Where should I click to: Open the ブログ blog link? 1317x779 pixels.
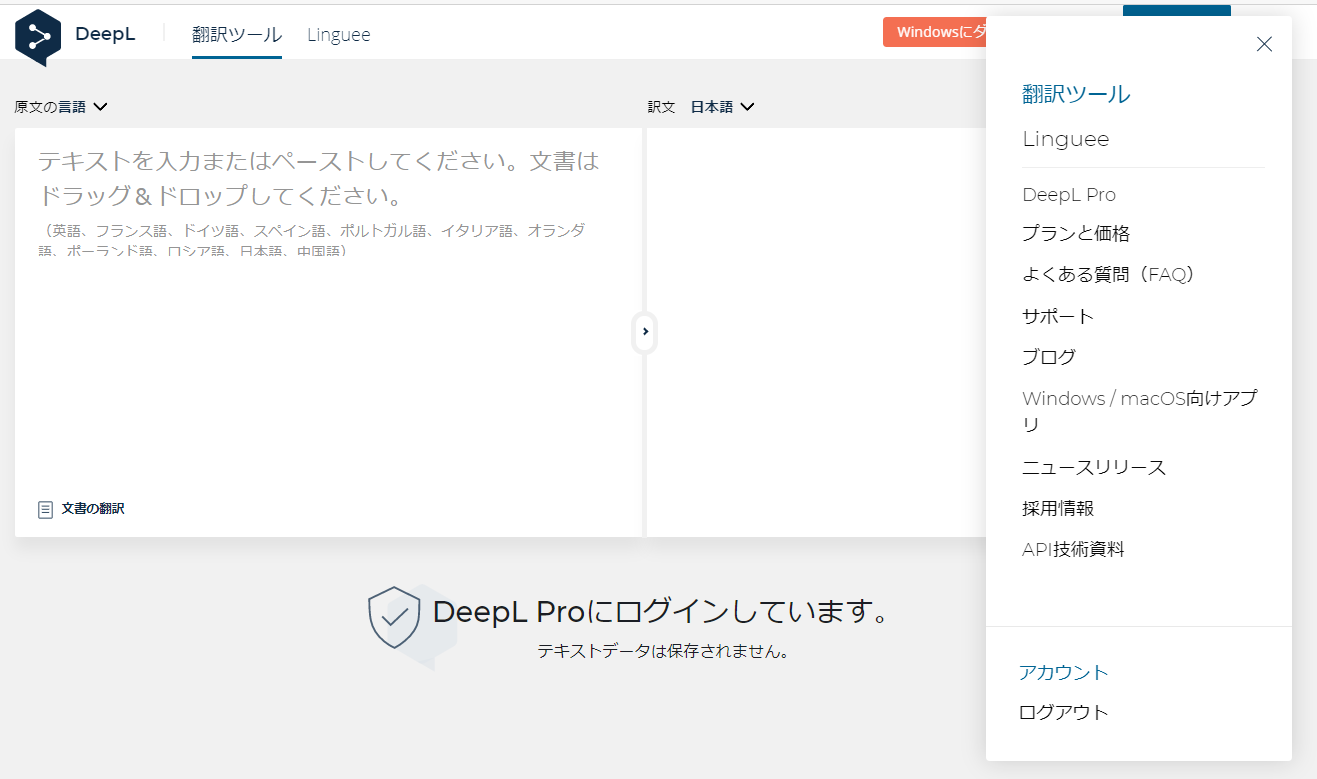pos(1047,356)
